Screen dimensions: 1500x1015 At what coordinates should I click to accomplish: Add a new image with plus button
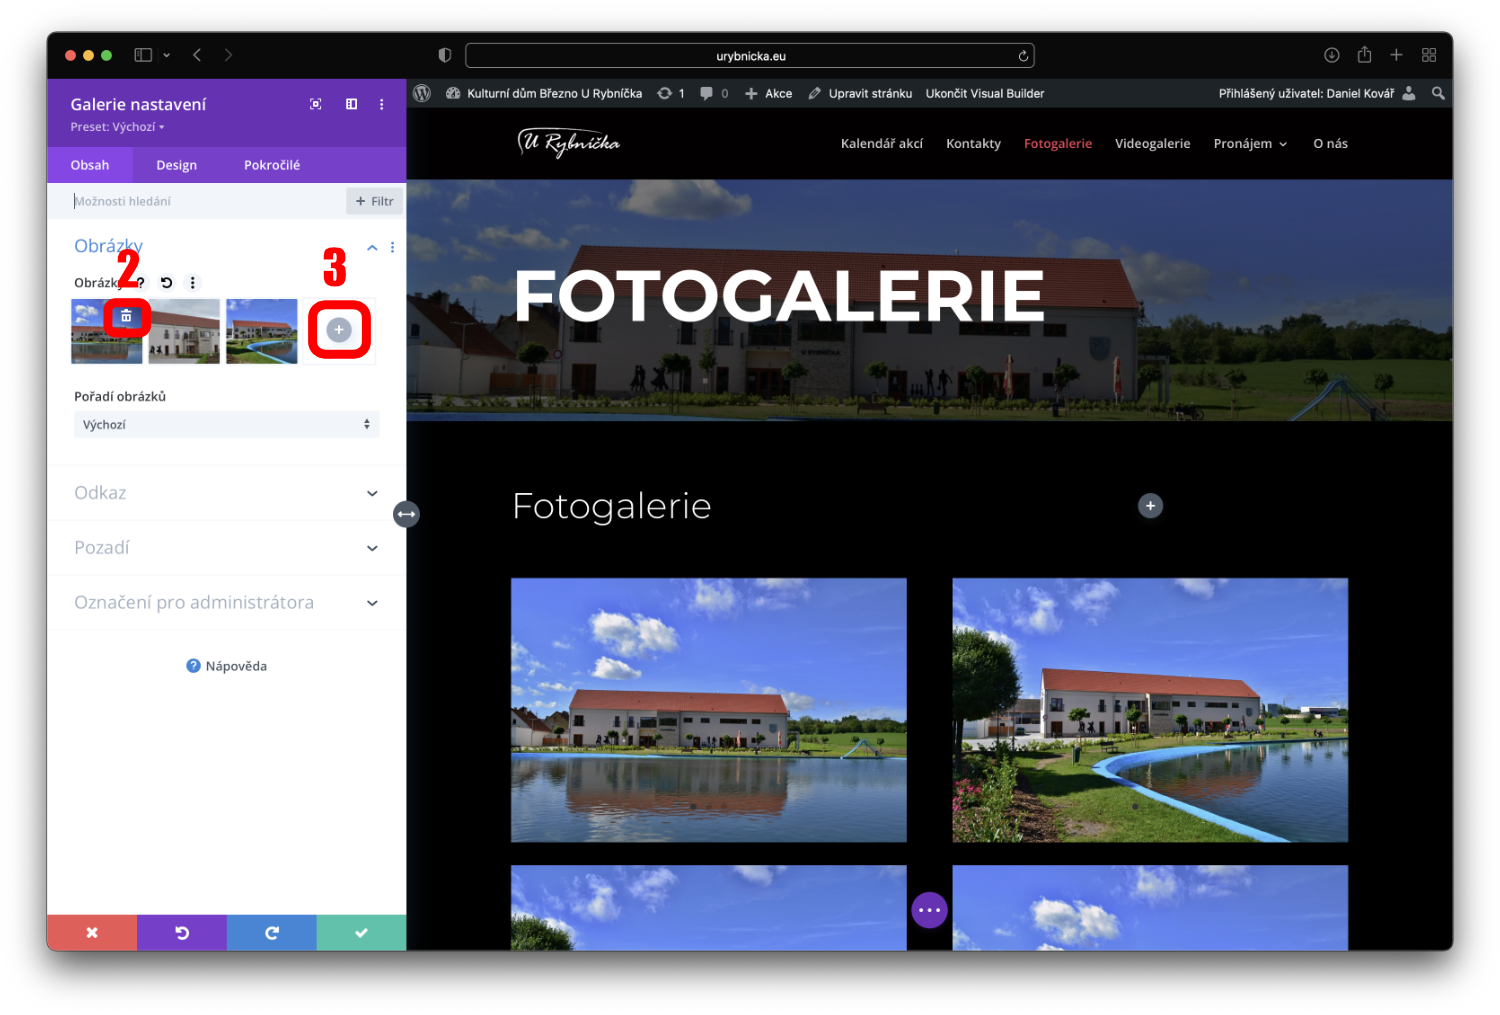click(339, 330)
